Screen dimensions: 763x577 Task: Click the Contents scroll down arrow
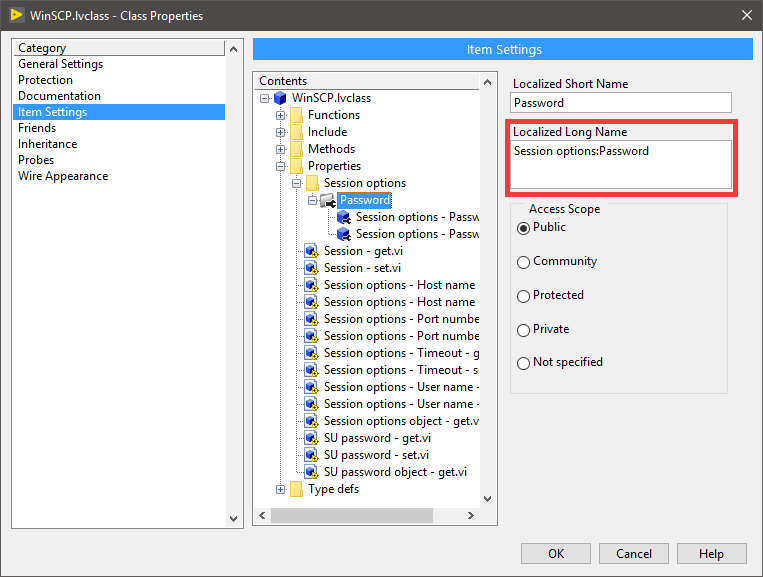(x=488, y=499)
